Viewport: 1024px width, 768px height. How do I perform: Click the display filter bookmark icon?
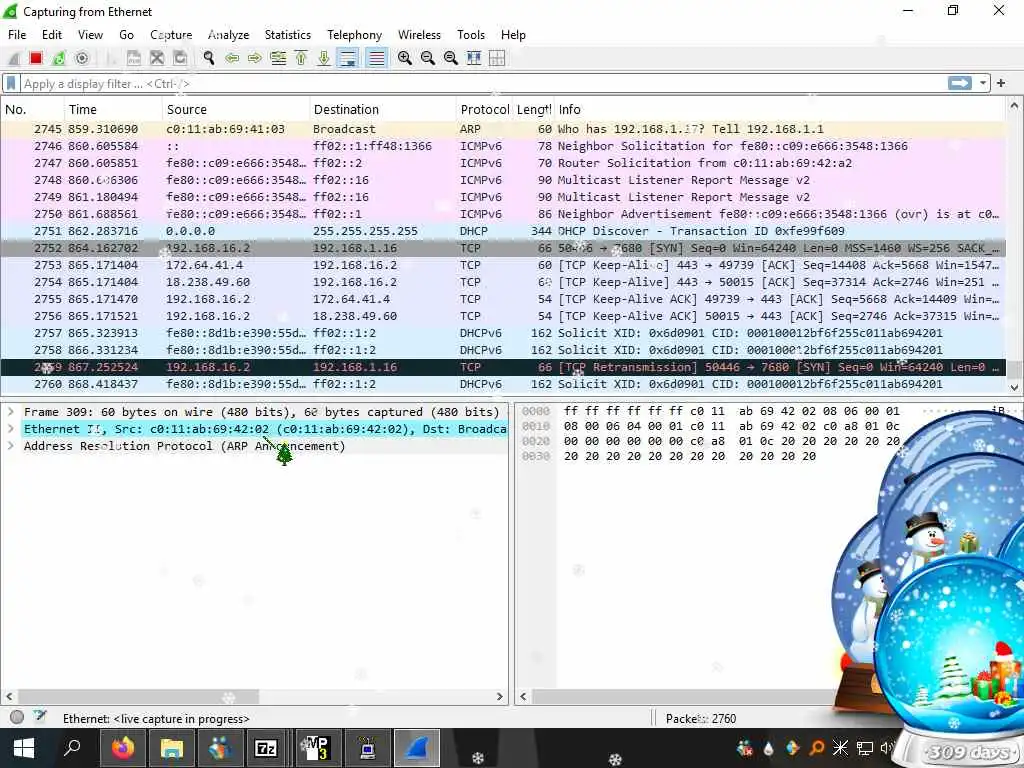pyautogui.click(x=11, y=84)
